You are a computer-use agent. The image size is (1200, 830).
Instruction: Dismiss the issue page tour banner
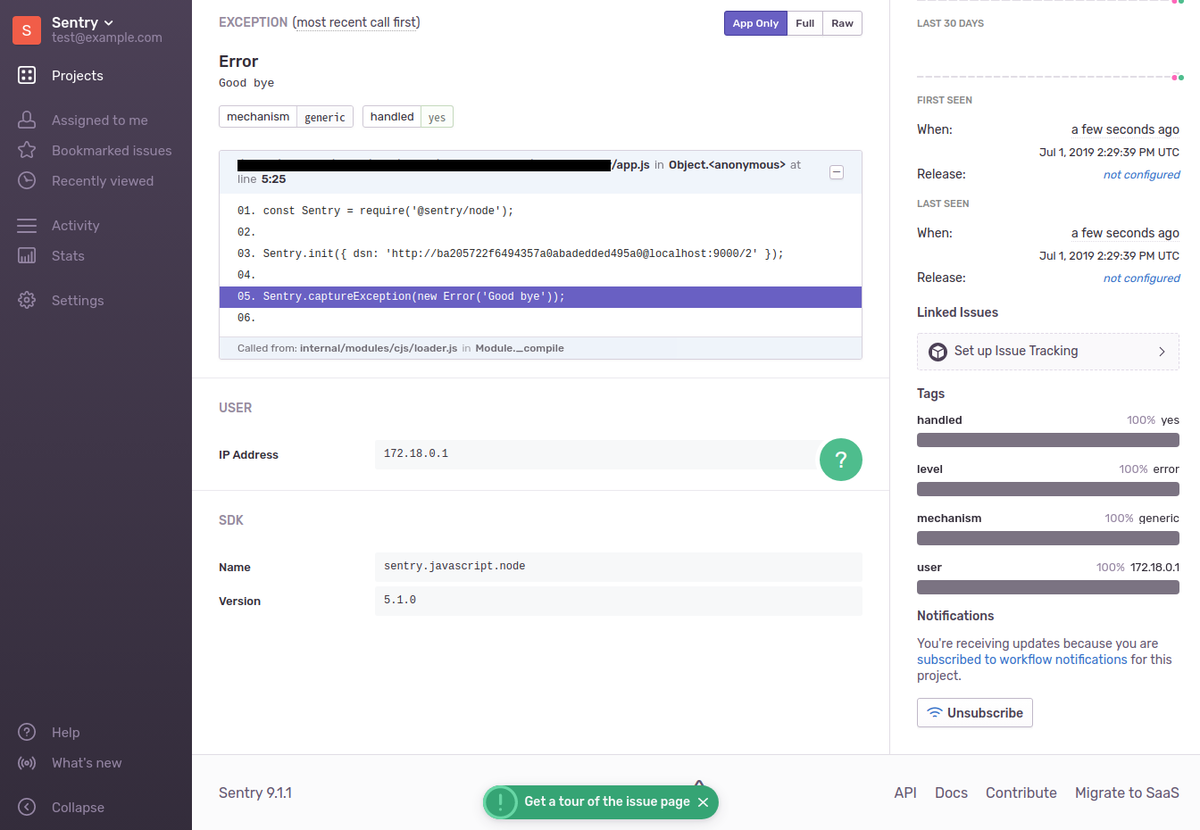click(x=703, y=802)
